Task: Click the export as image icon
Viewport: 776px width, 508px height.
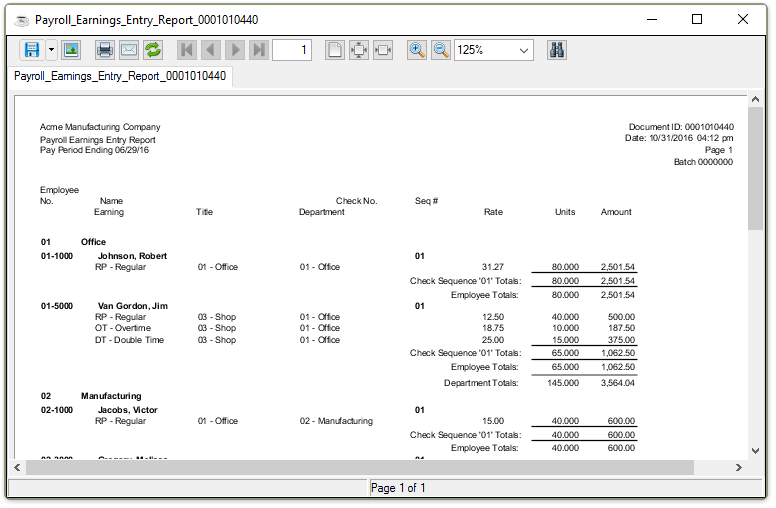Action: click(71, 50)
